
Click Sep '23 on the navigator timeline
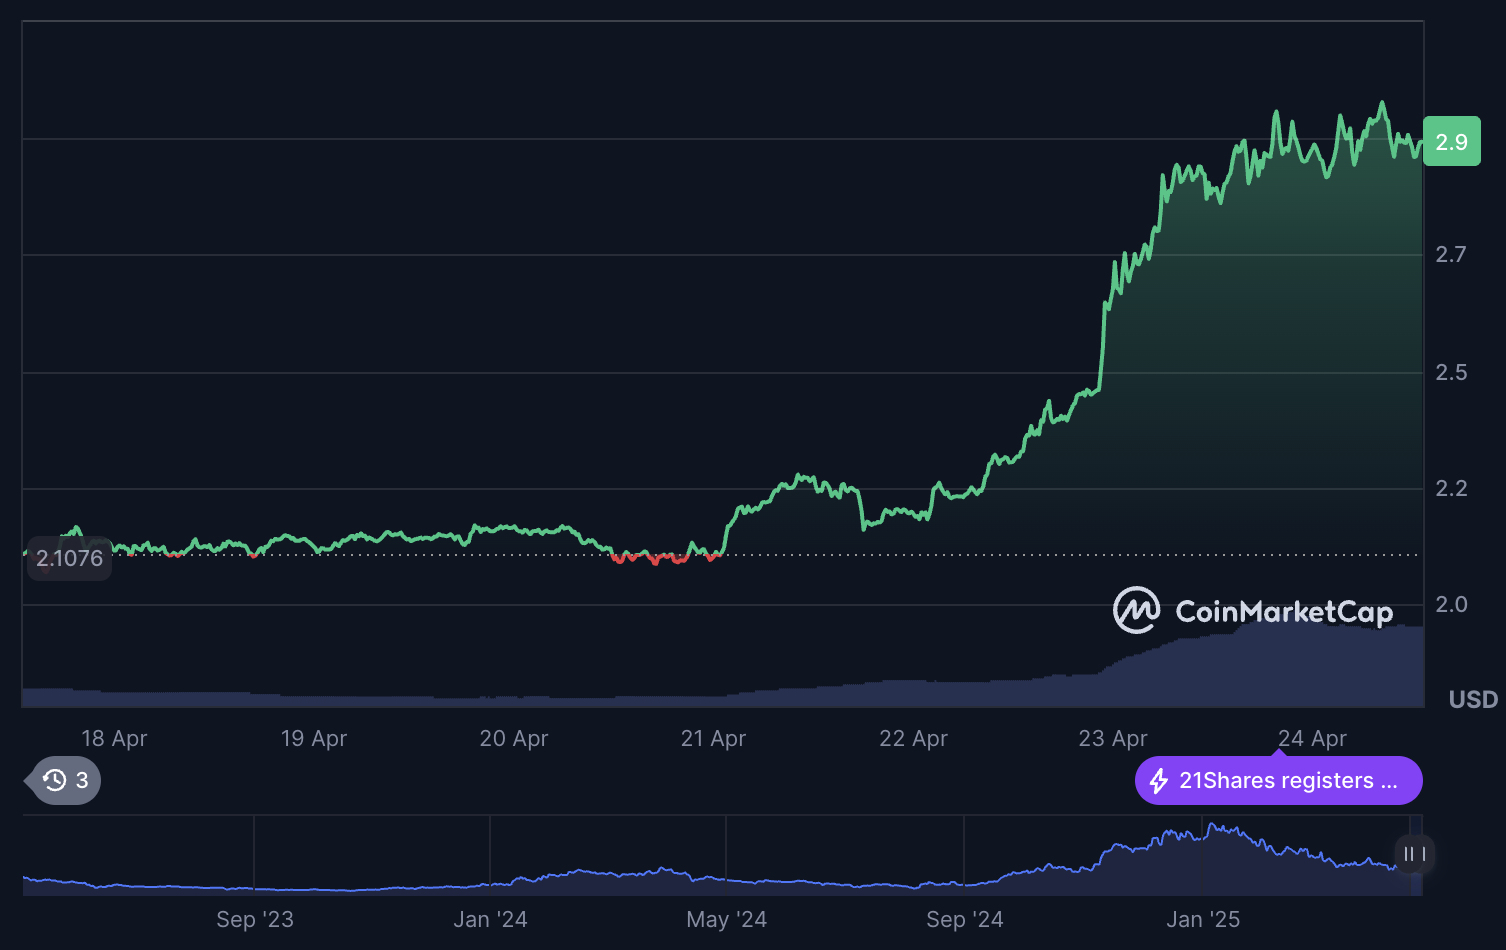pos(255,919)
